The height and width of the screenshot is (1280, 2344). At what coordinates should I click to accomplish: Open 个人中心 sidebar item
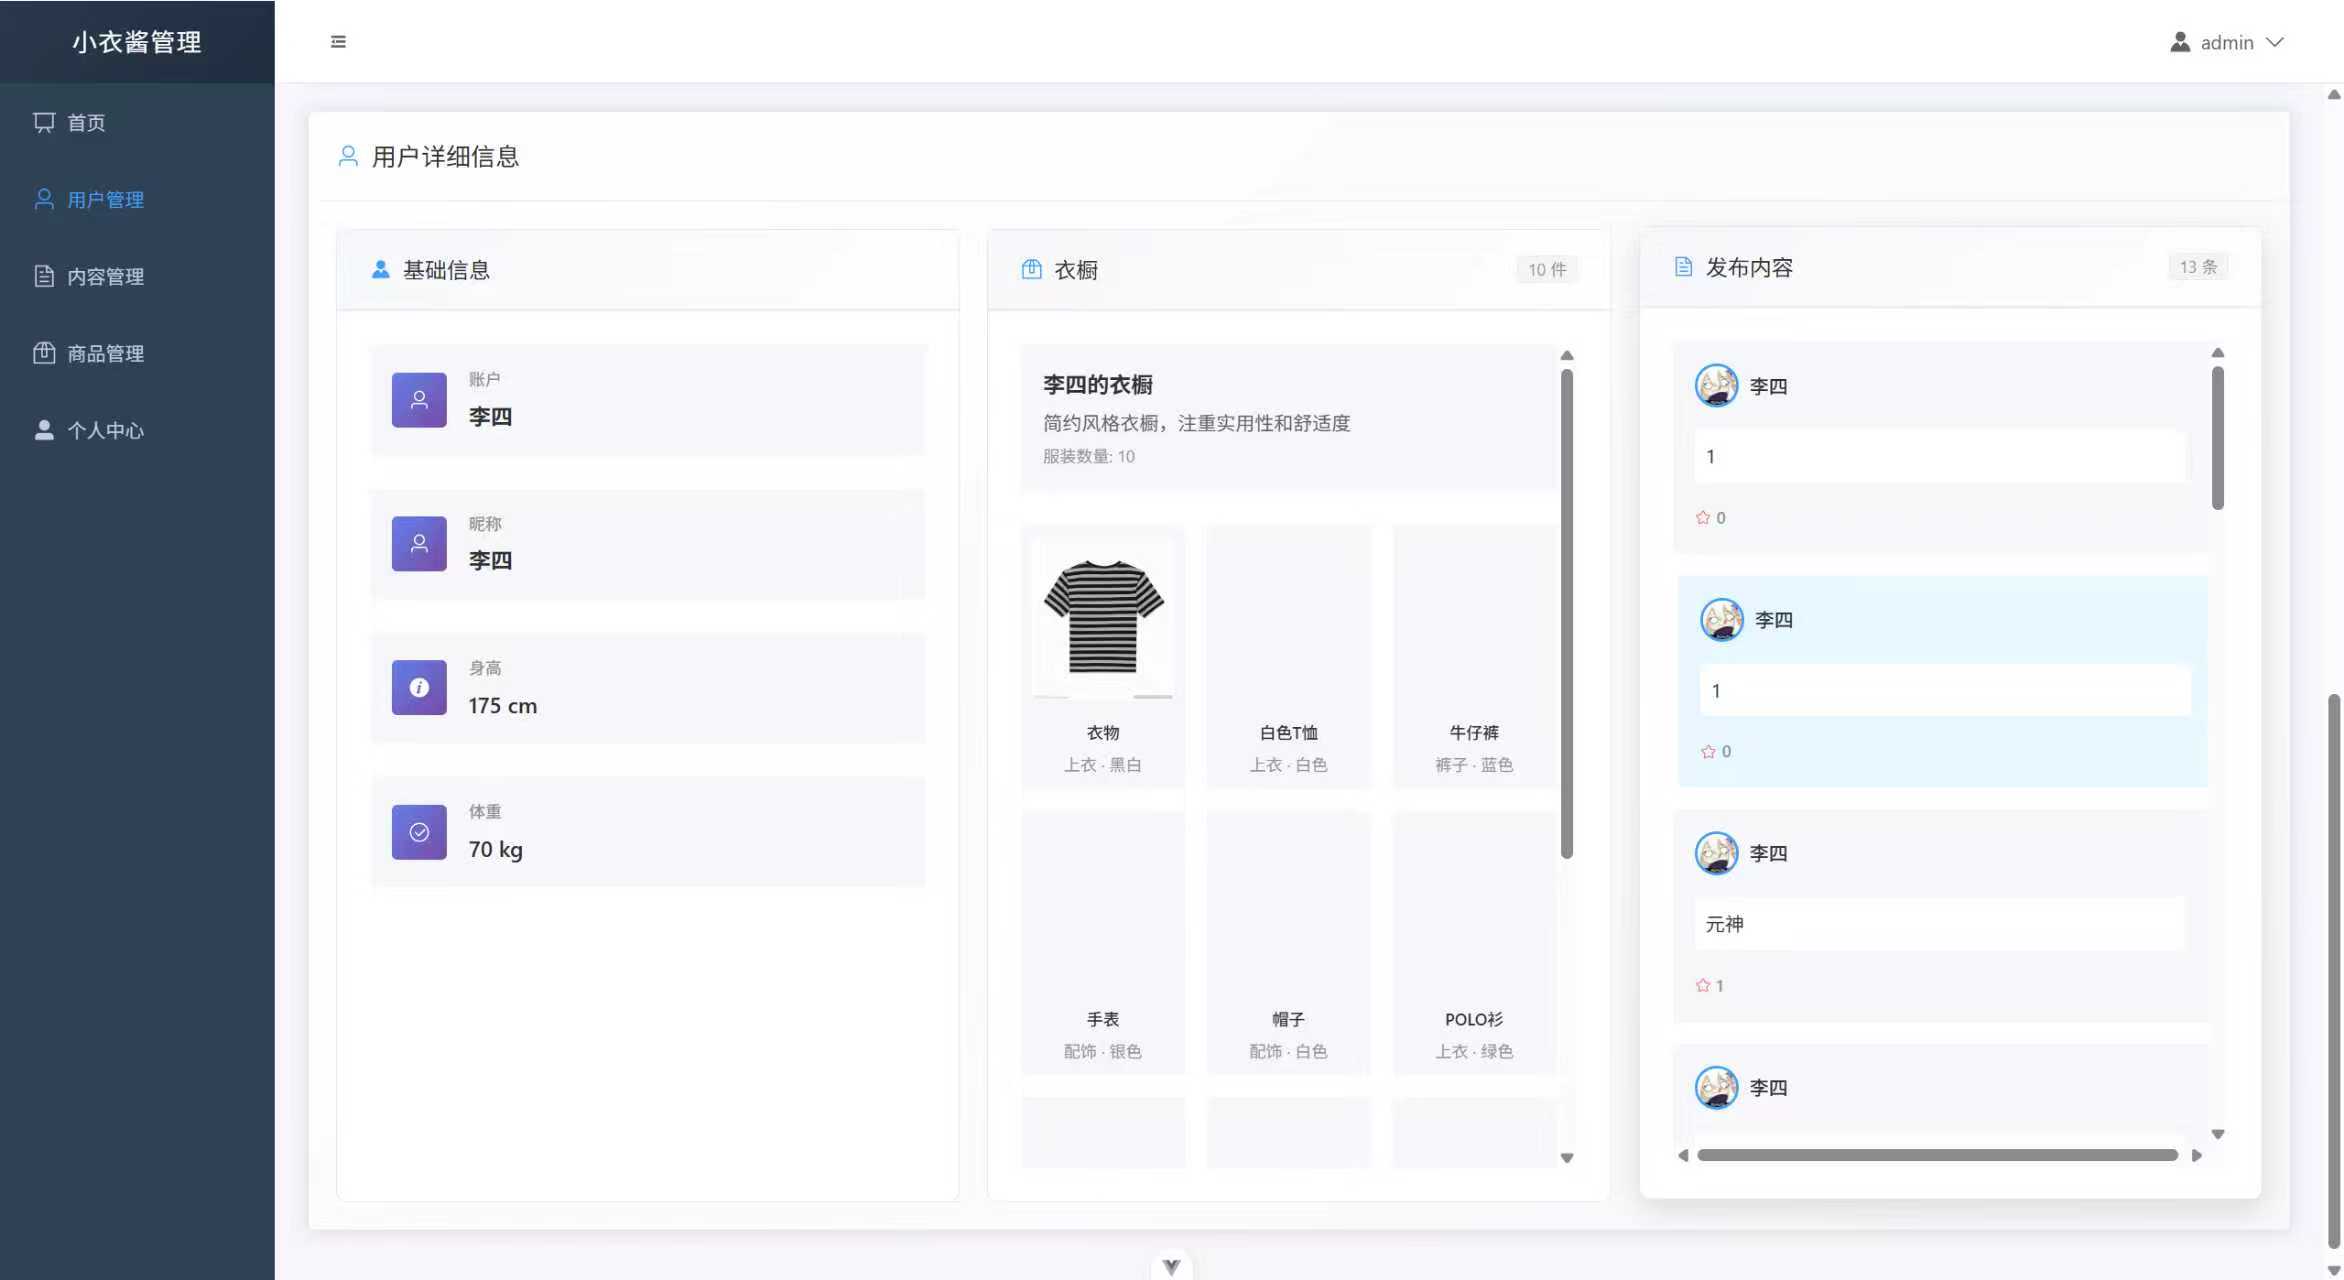pyautogui.click(x=105, y=430)
